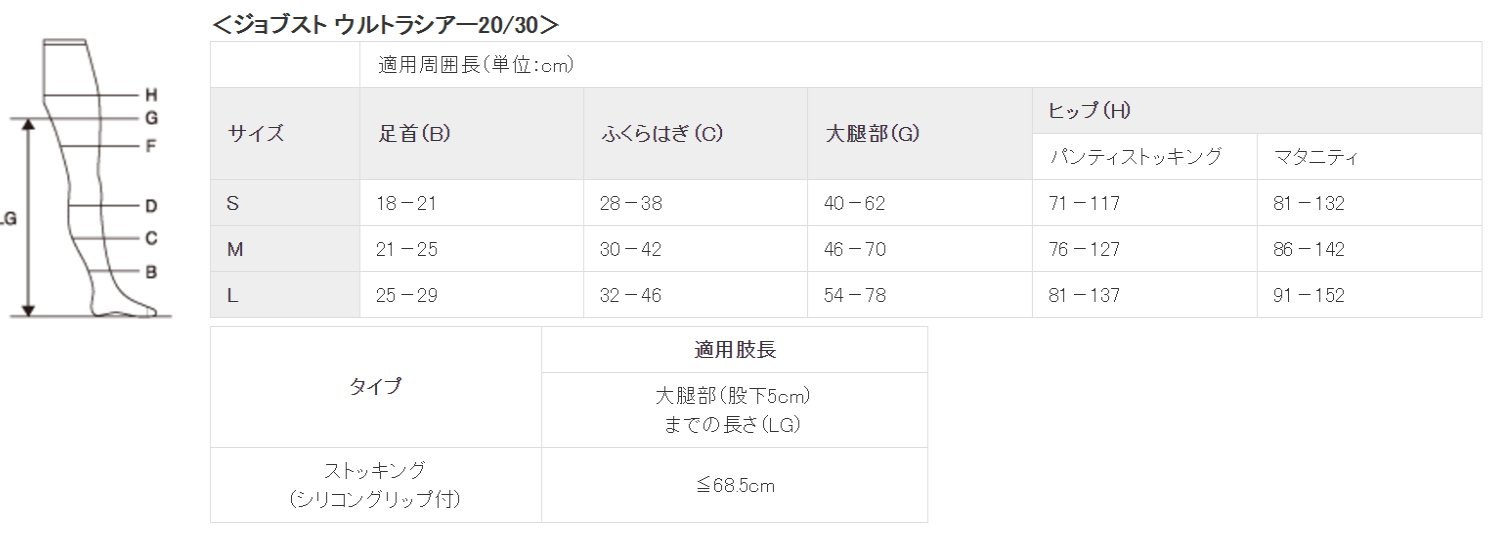Click the 91-152 maternity hip cell

click(1308, 296)
